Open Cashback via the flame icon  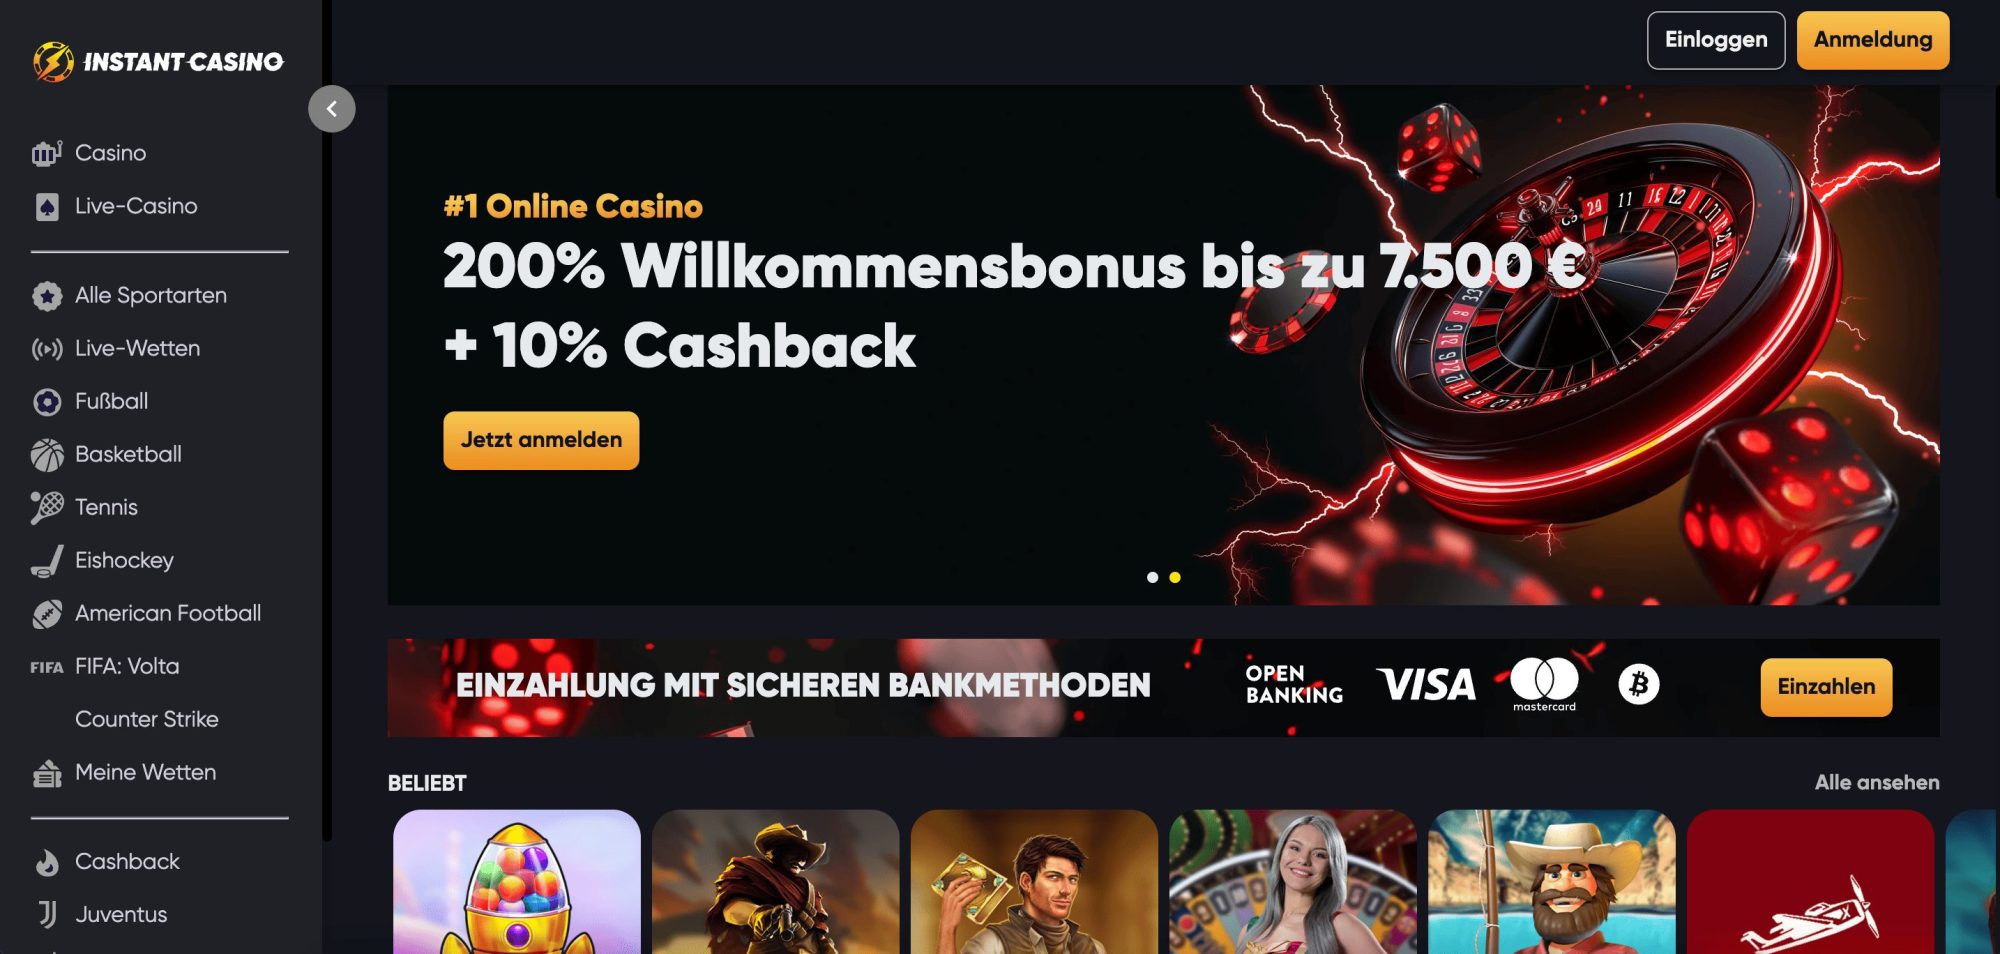[47, 862]
